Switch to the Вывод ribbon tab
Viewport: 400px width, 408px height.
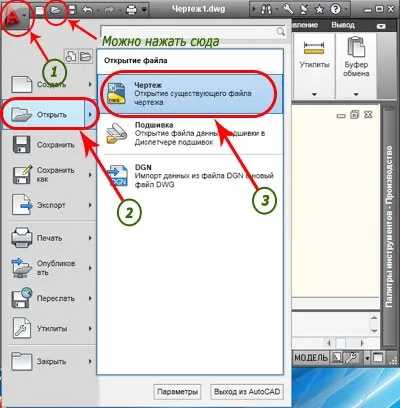coord(343,25)
